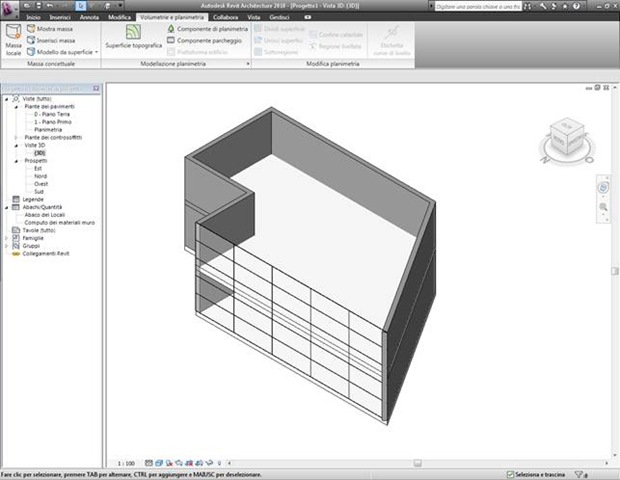Select the Est elevation
This screenshot has height=480, width=620.
pos(38,168)
